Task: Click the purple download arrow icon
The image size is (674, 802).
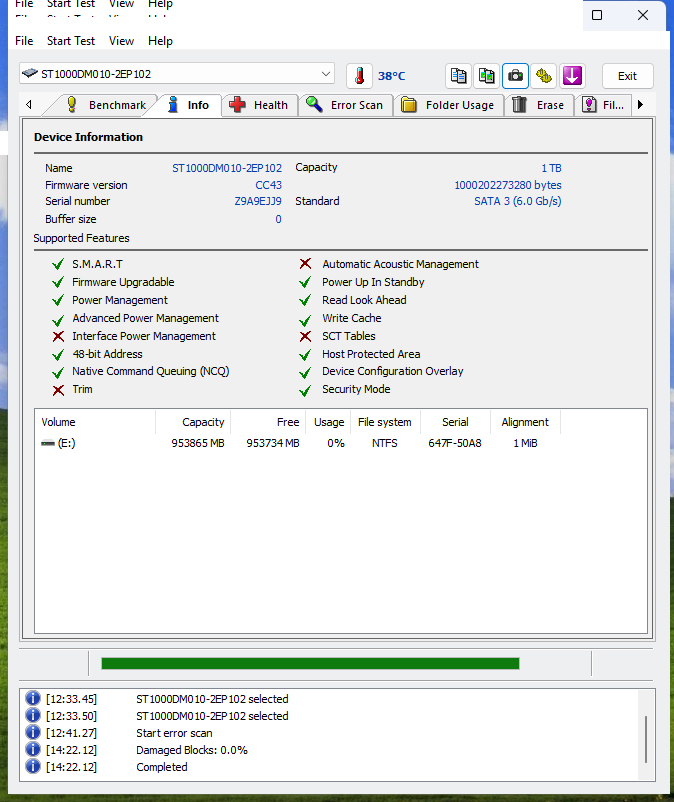Action: tap(572, 76)
